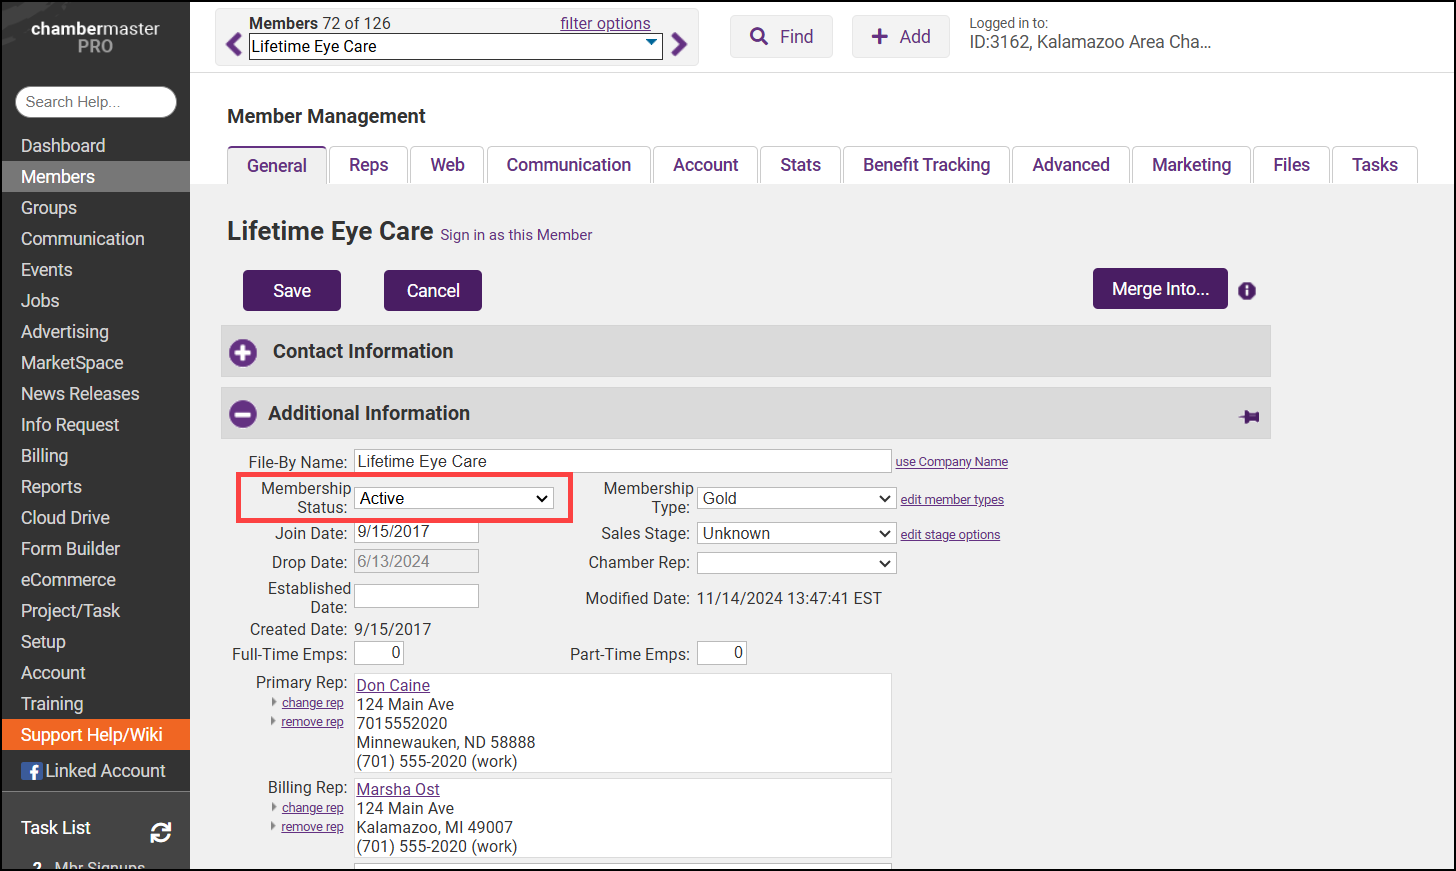Refresh the Task List
The height and width of the screenshot is (871, 1456).
161,832
